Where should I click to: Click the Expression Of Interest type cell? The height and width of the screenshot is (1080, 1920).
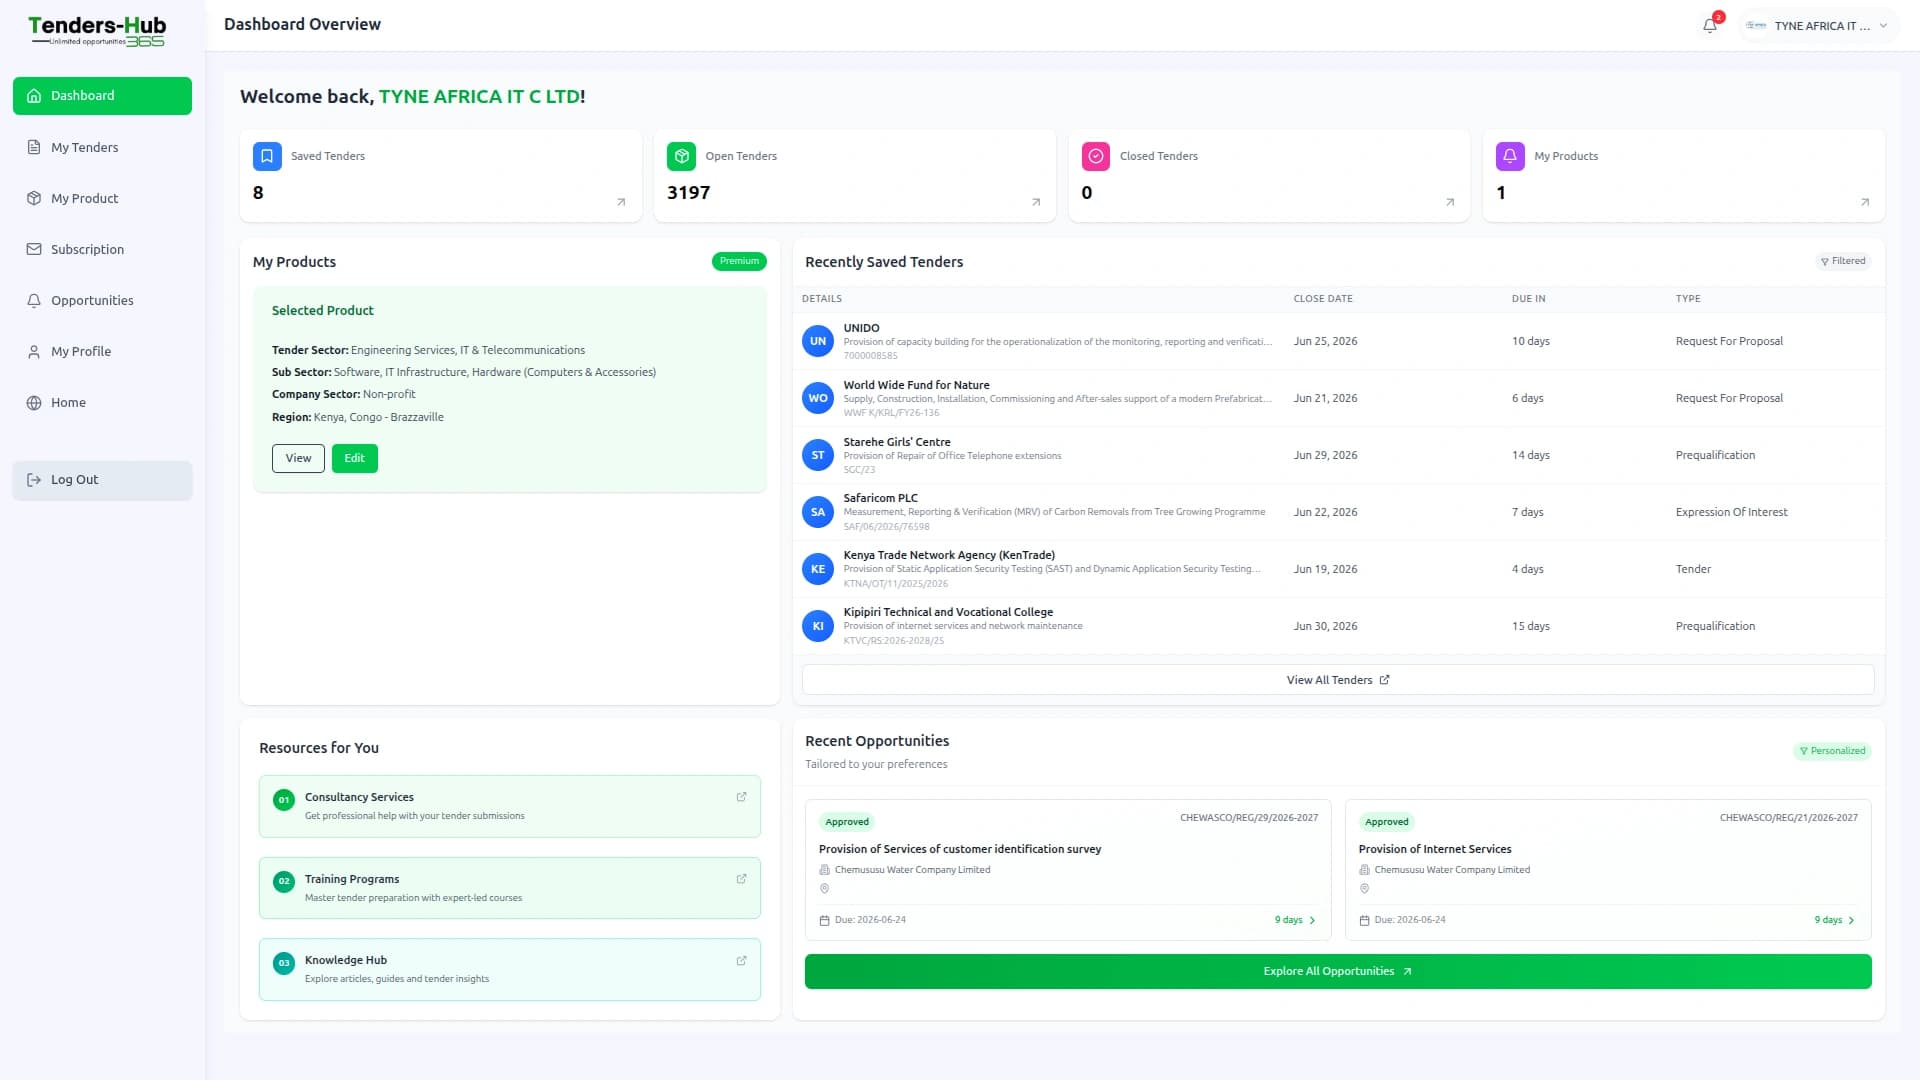point(1731,512)
